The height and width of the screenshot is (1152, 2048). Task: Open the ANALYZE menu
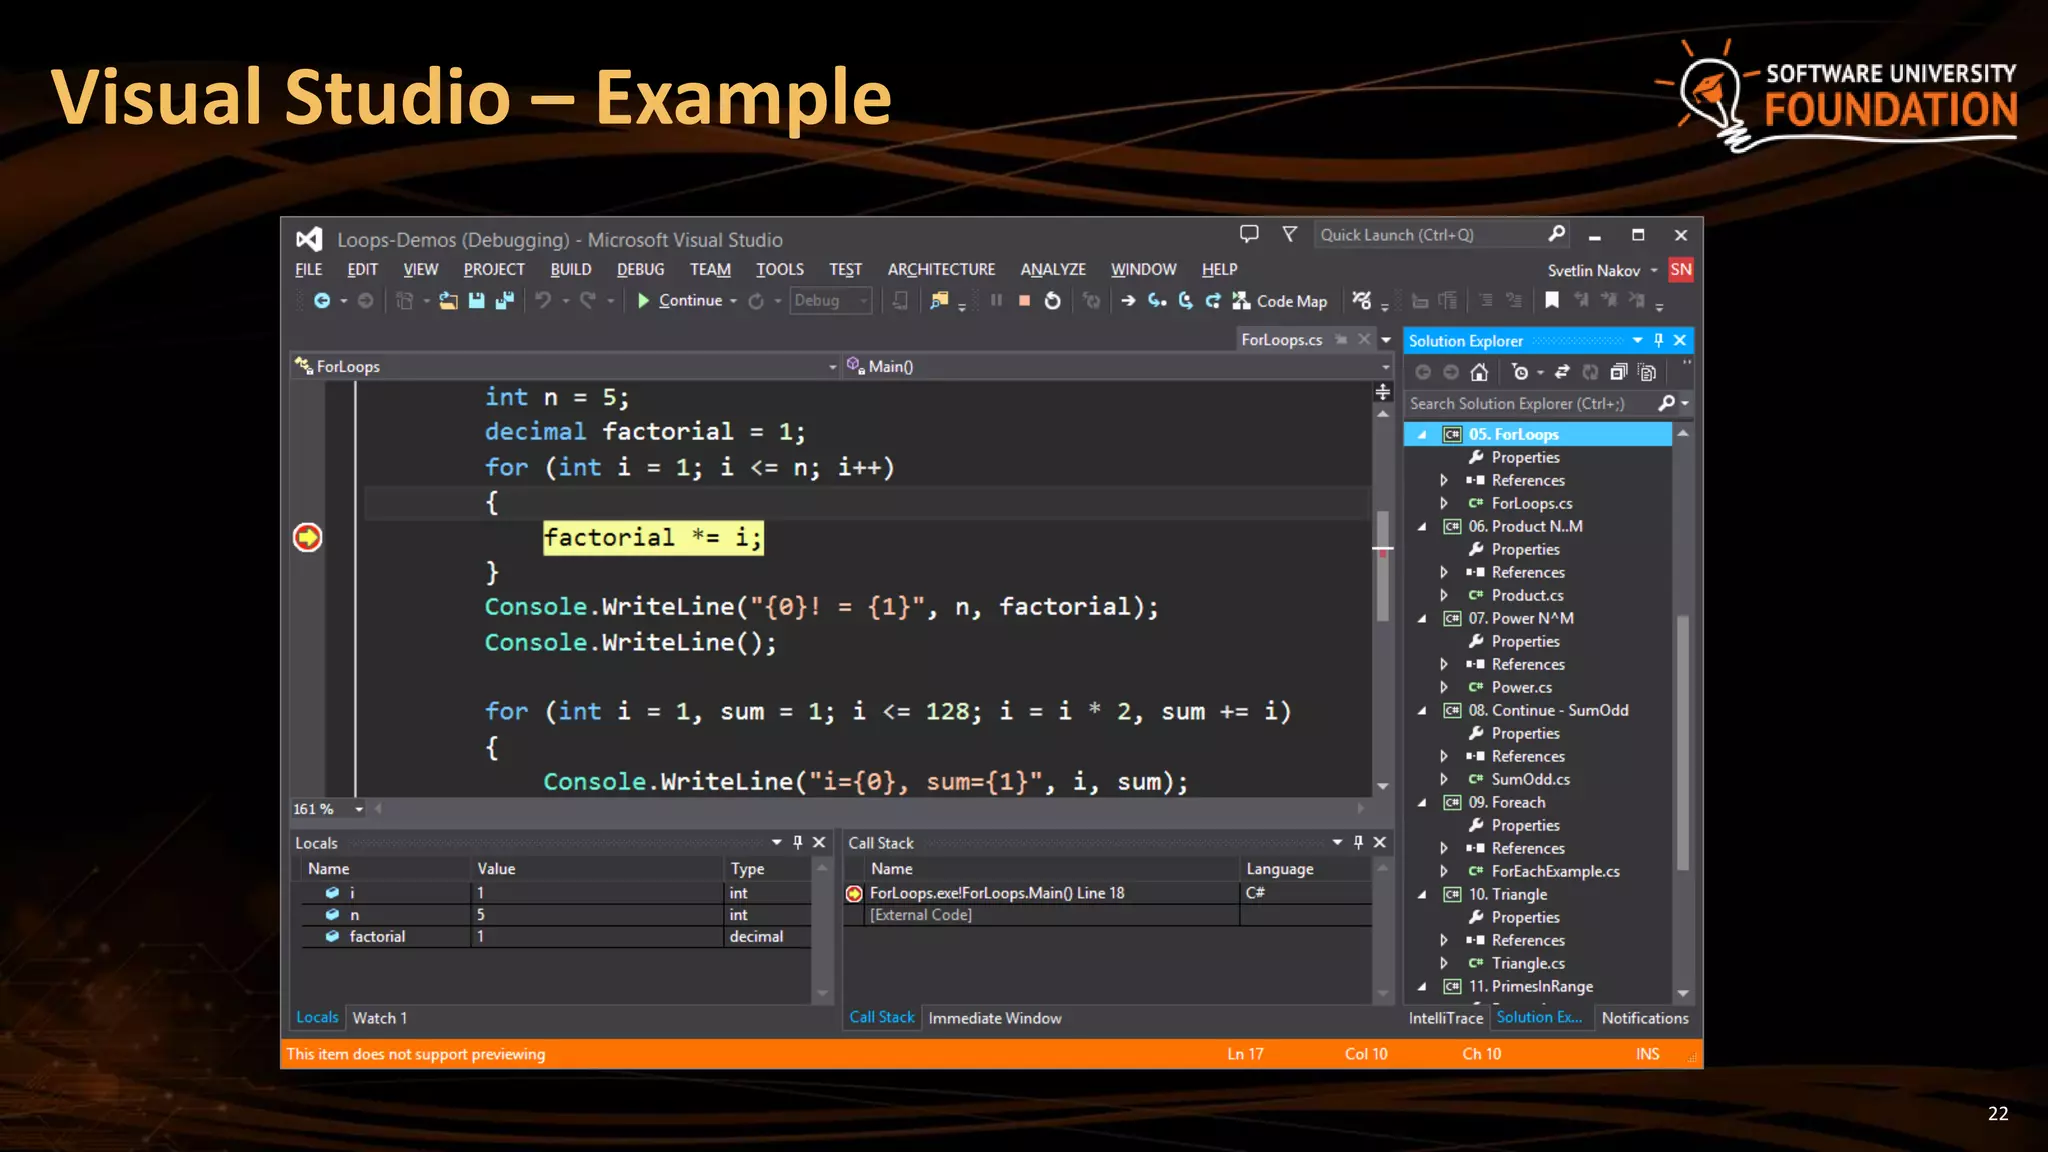pyautogui.click(x=1053, y=270)
